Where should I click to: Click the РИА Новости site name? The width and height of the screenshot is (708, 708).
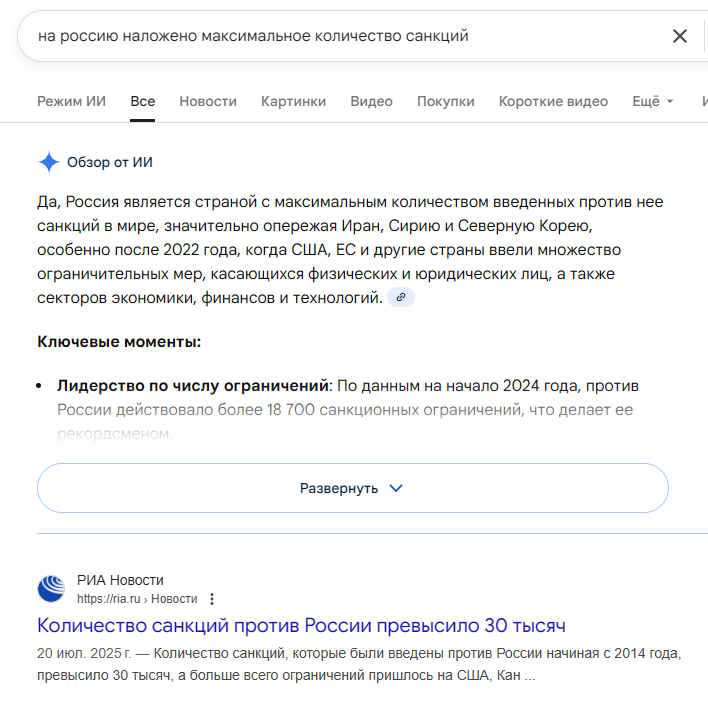(x=120, y=580)
